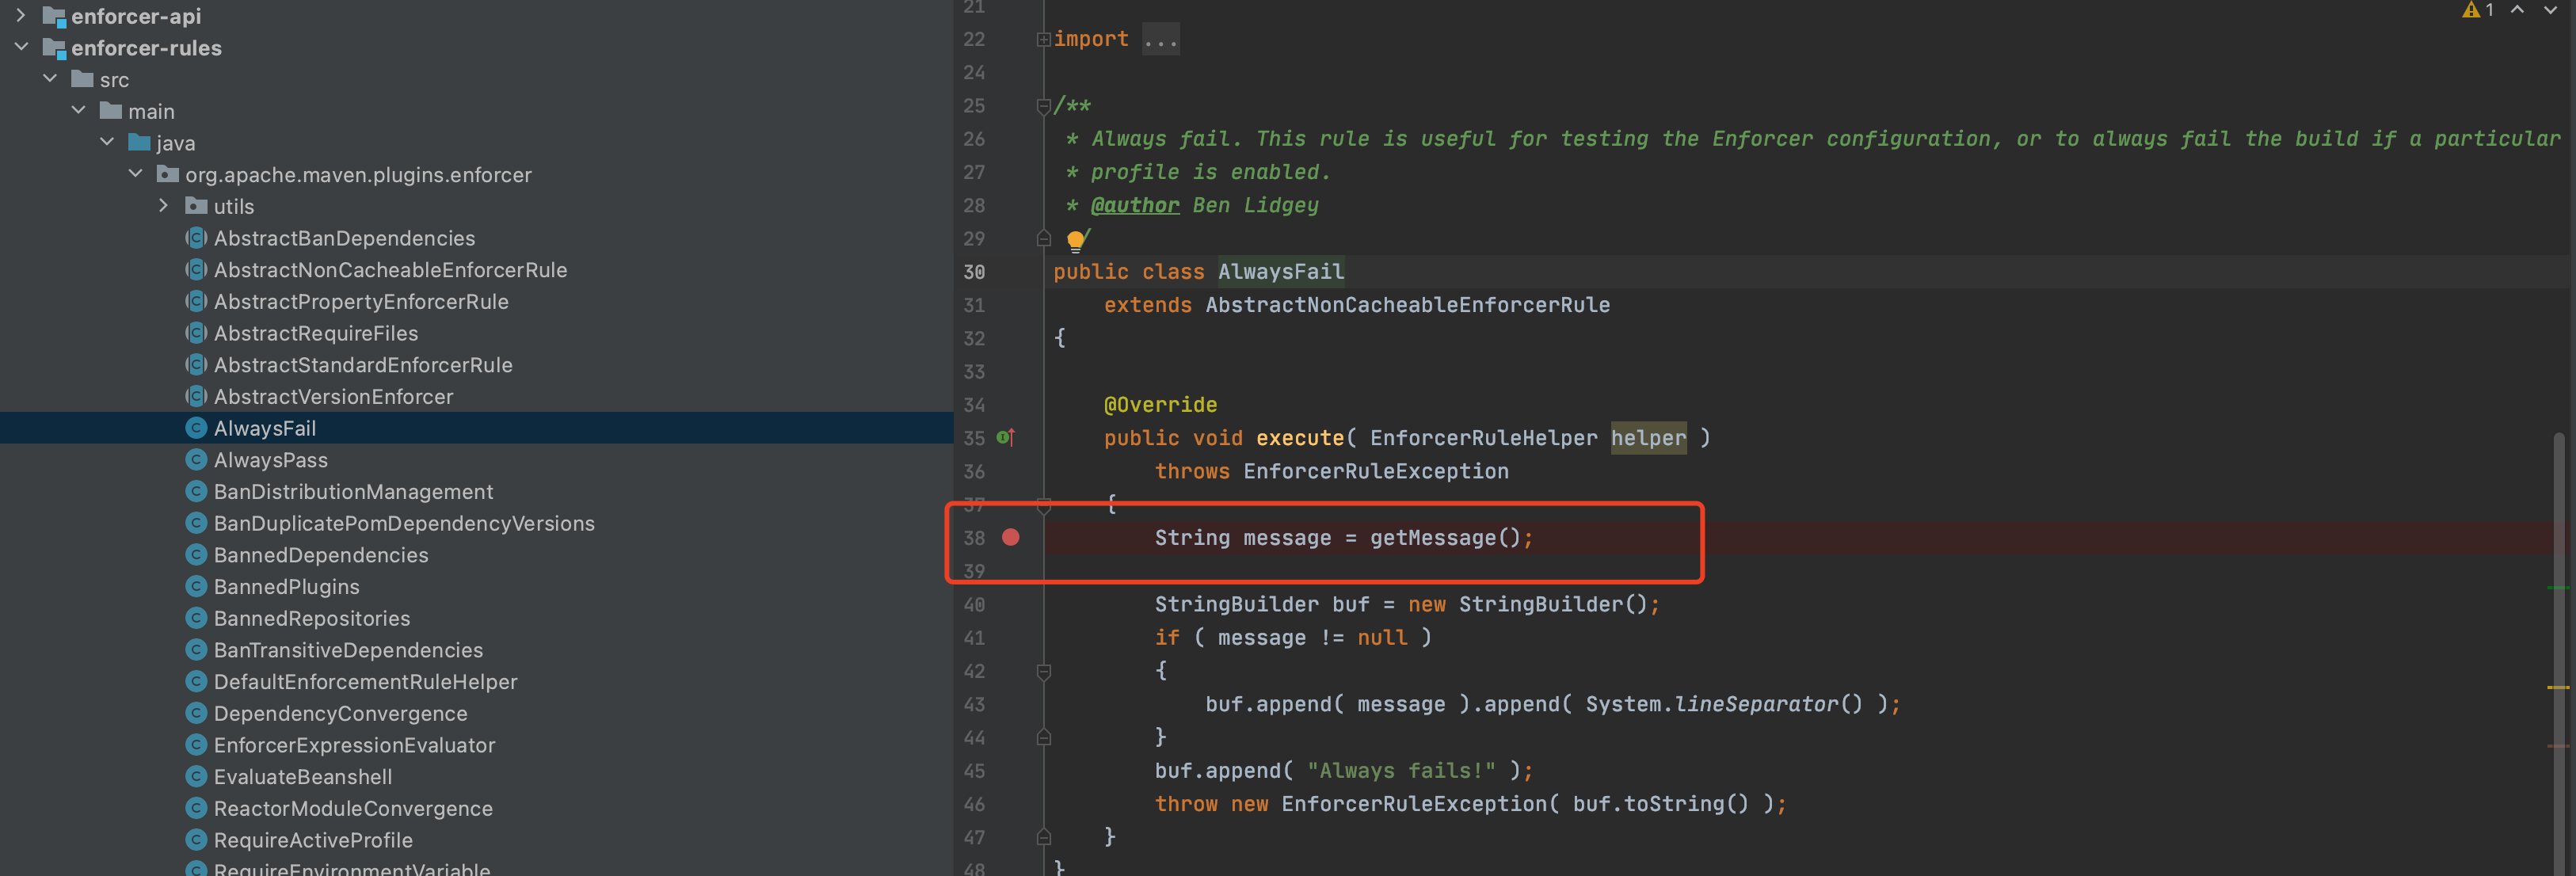
Task: Collapse the enforcer-rules module
Action: (21, 47)
